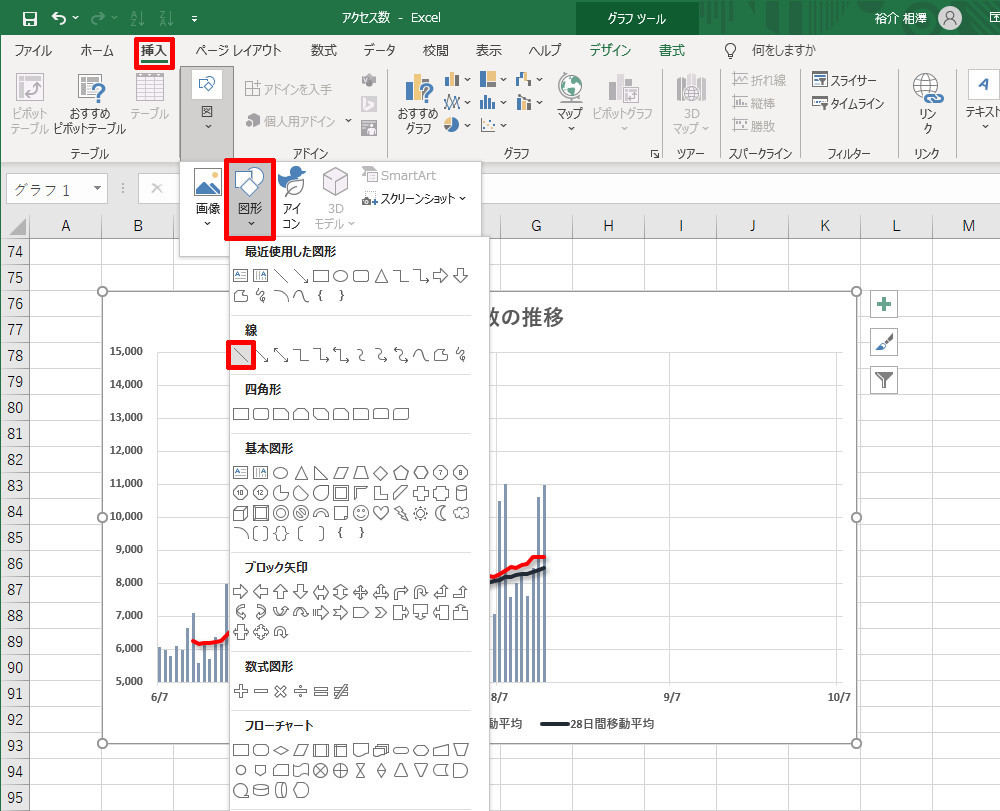Select the moon shape in 基本図形
This screenshot has width=1000, height=811.
pos(441,513)
